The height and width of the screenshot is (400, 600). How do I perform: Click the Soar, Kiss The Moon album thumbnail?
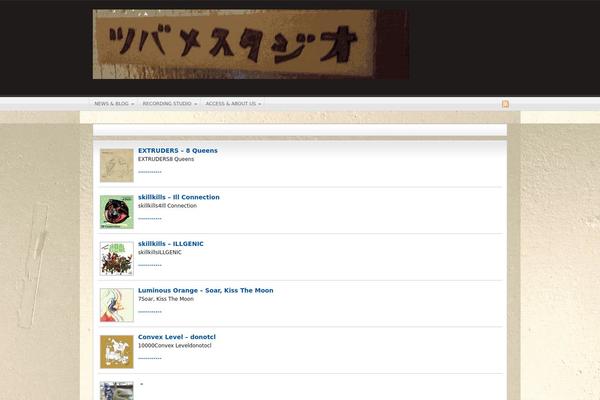click(117, 305)
